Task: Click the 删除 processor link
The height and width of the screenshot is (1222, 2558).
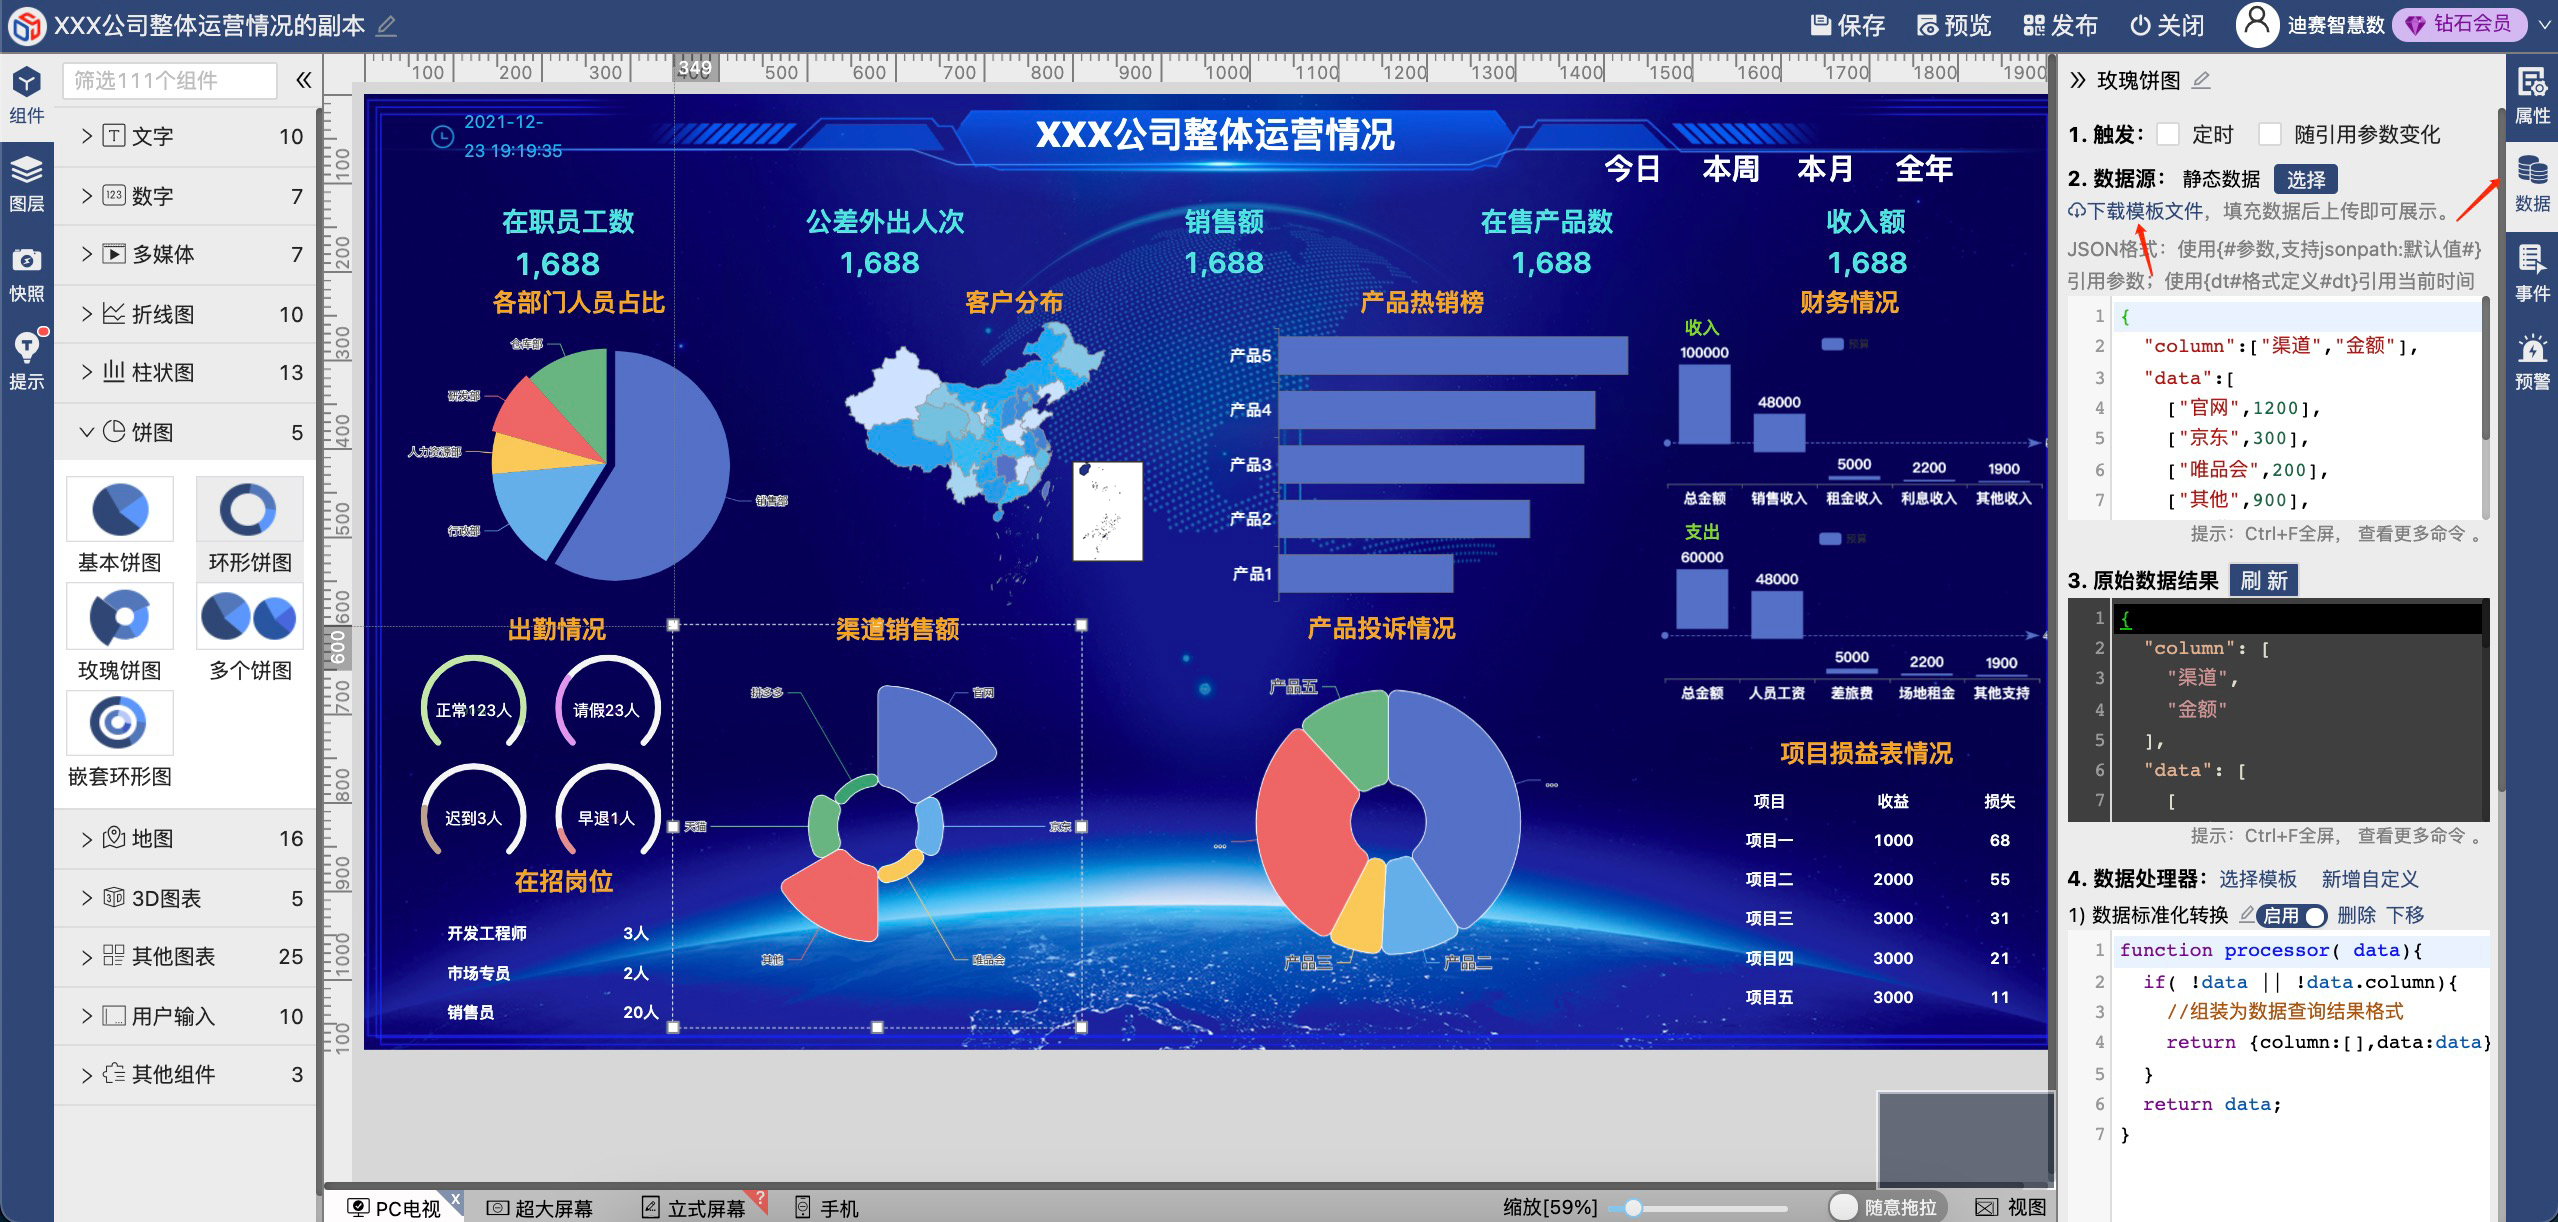Action: [2356, 915]
